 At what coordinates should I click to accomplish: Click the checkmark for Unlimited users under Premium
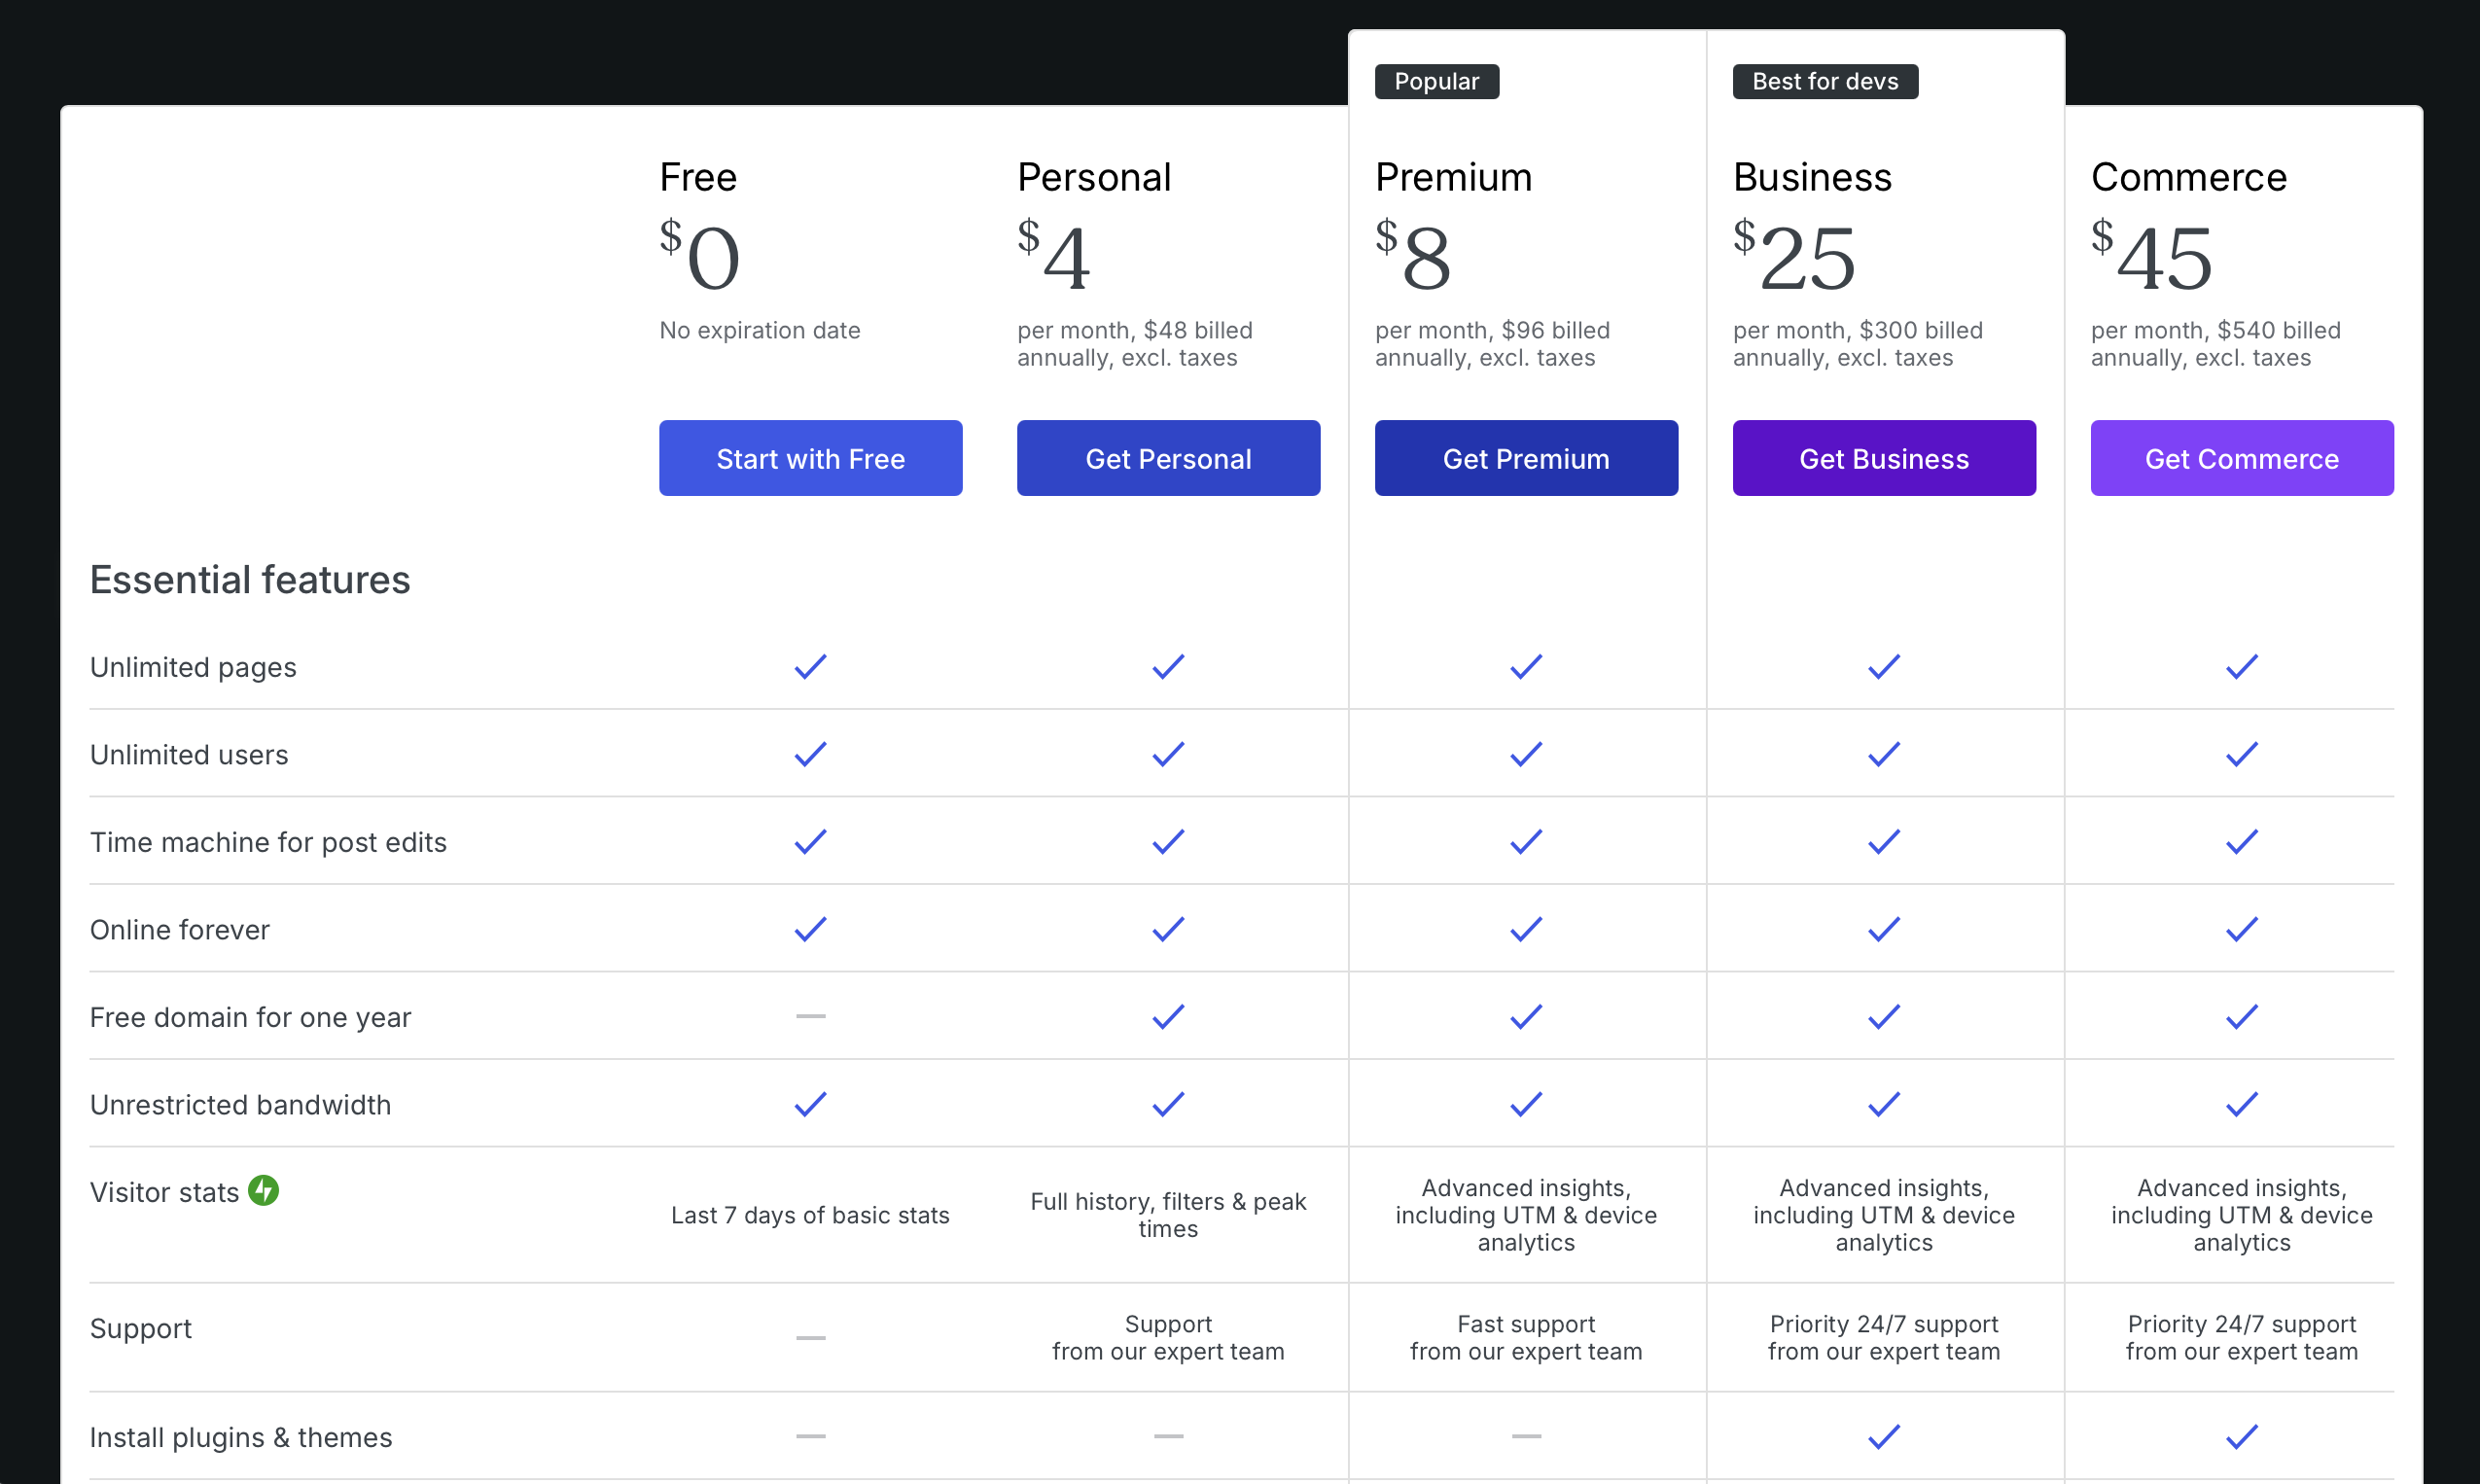[x=1525, y=754]
